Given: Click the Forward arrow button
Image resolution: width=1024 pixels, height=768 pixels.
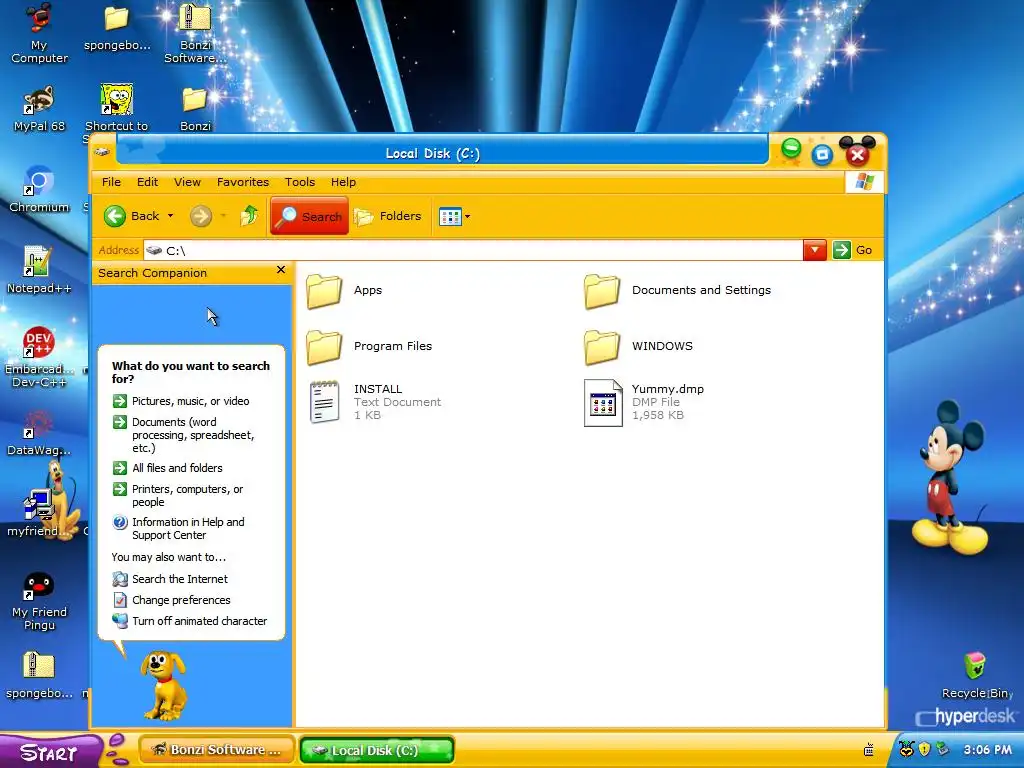Looking at the screenshot, I should pyautogui.click(x=201, y=216).
